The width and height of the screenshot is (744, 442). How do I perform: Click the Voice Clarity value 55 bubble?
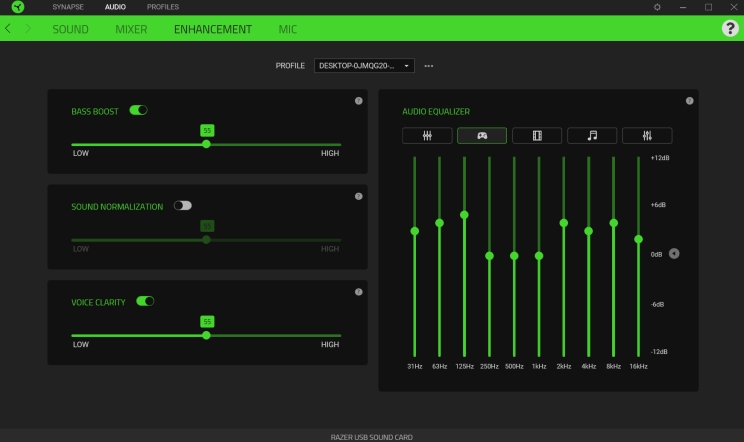tap(207, 322)
